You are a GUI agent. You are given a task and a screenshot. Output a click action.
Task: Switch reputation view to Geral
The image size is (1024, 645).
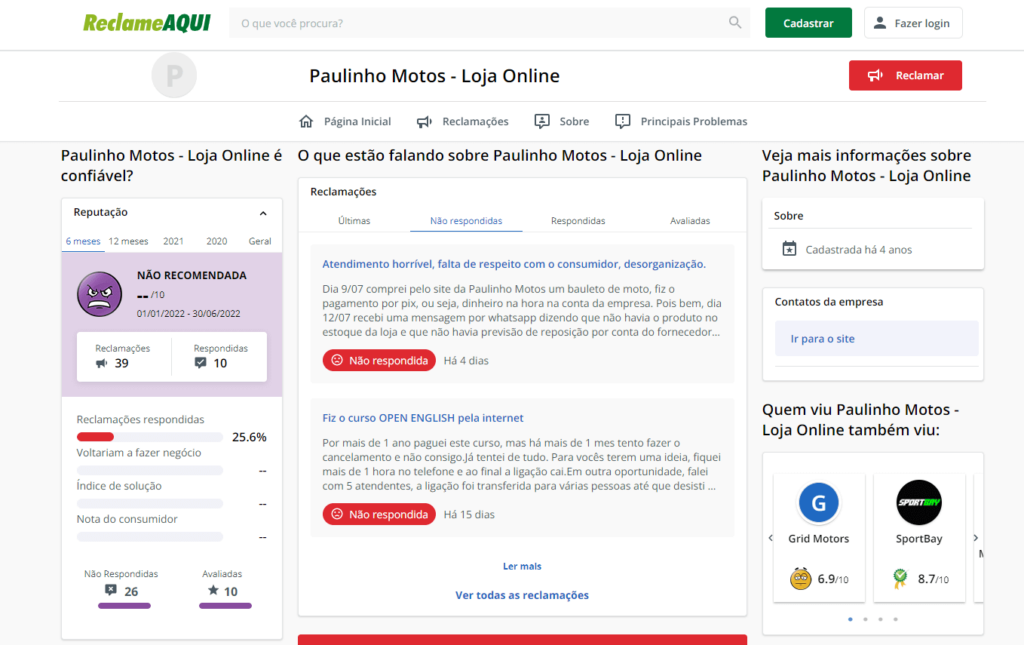coord(259,241)
